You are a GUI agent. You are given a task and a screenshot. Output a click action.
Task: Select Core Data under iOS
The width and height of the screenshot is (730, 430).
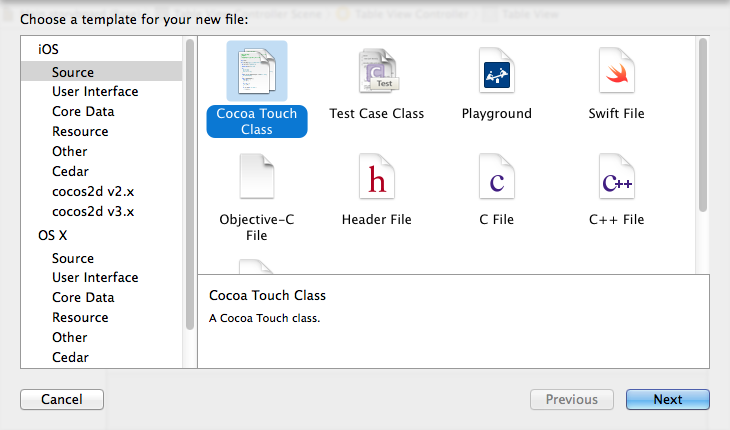pos(83,111)
